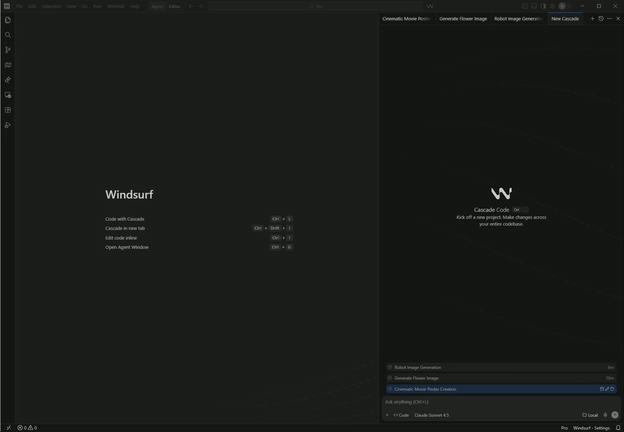Switch to Editor view toggle

[174, 6]
